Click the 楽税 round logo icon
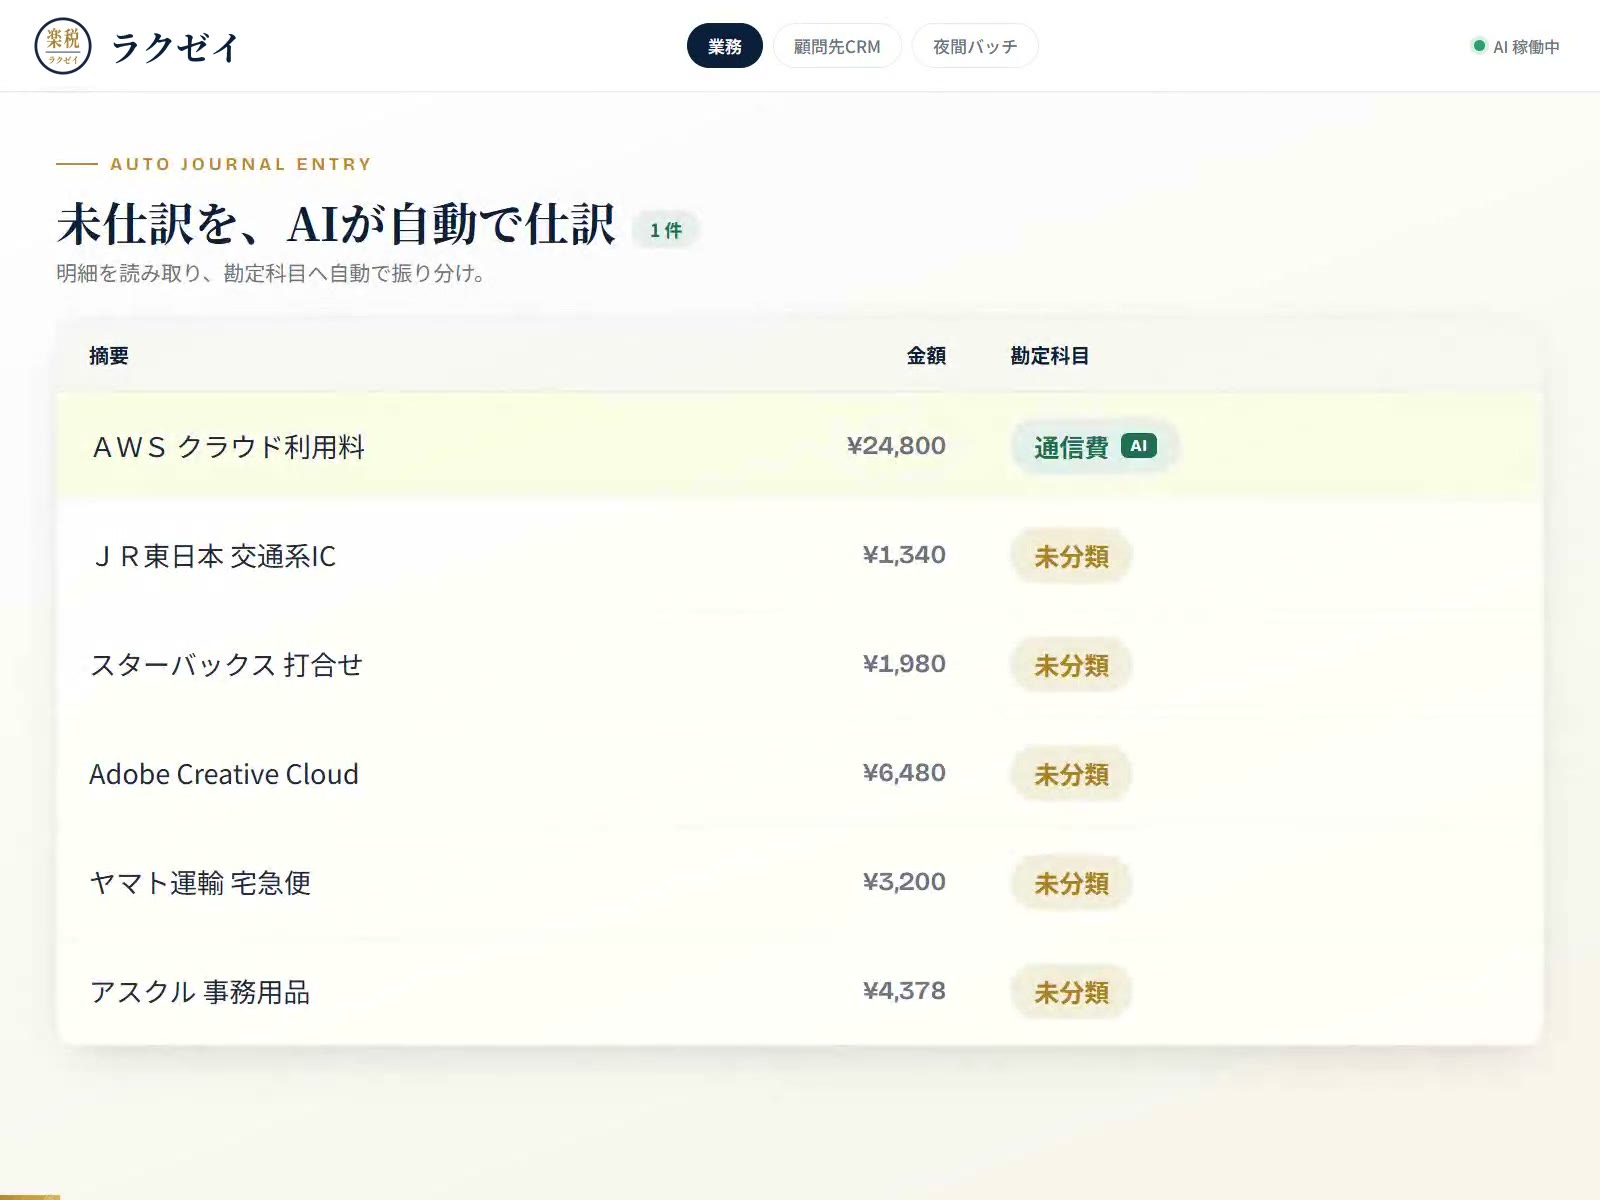 coord(63,46)
